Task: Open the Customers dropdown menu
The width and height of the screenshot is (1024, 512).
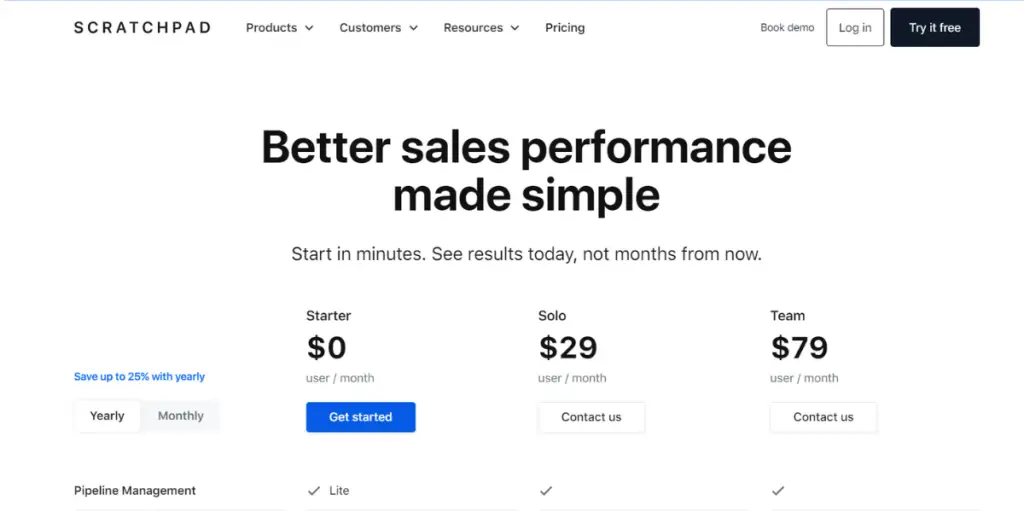Action: [379, 27]
